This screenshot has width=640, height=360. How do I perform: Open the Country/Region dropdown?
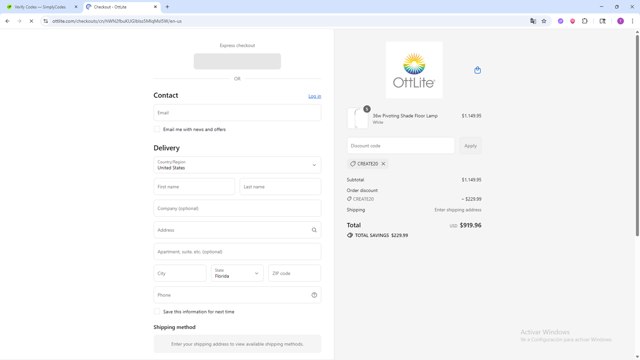click(x=237, y=165)
